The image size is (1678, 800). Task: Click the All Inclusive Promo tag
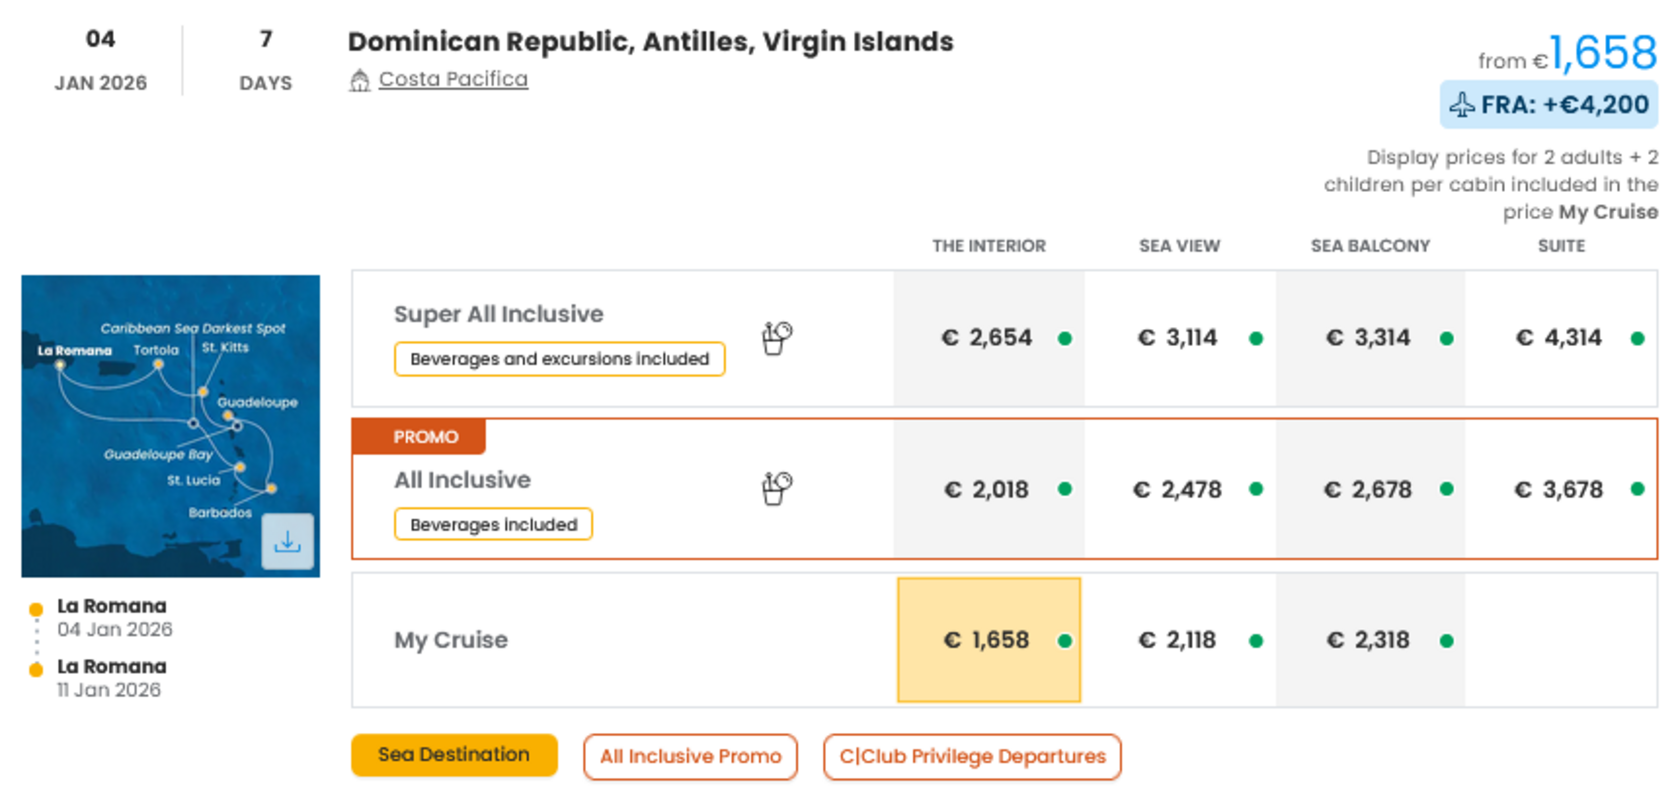tap(690, 757)
